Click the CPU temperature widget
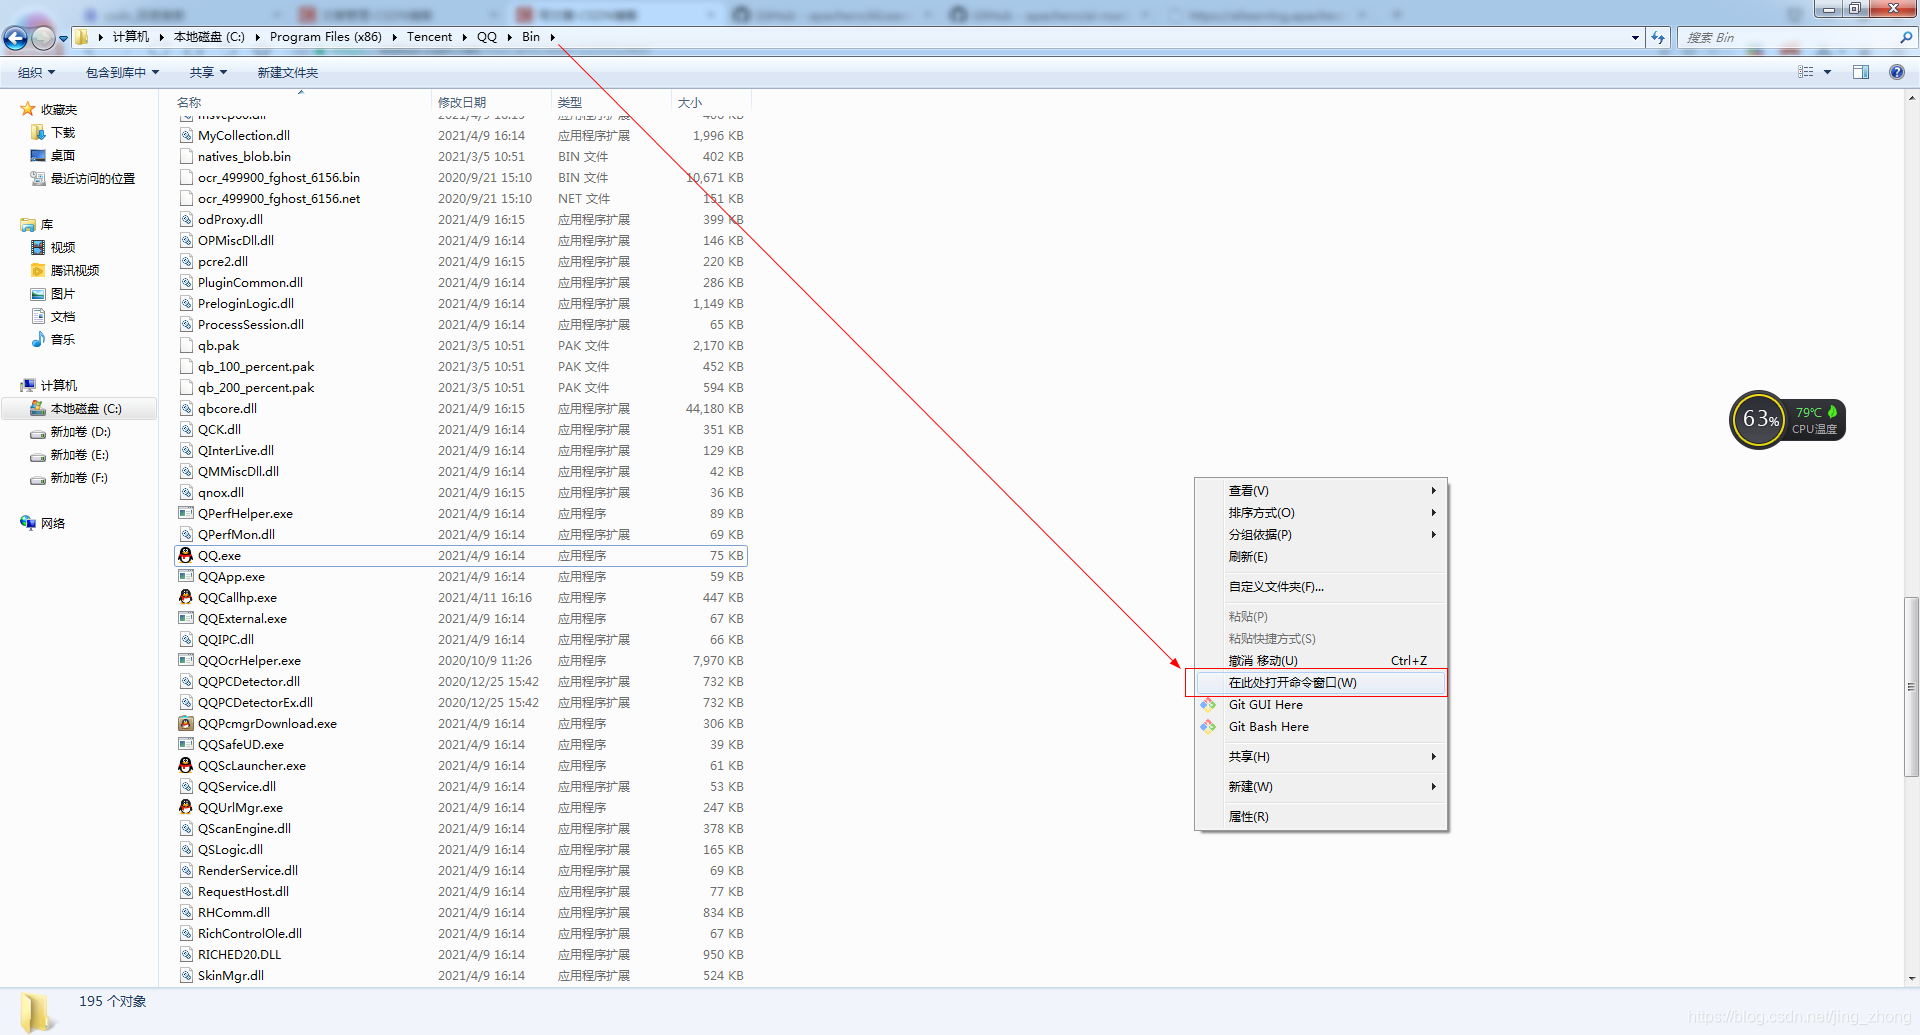 1787,419
